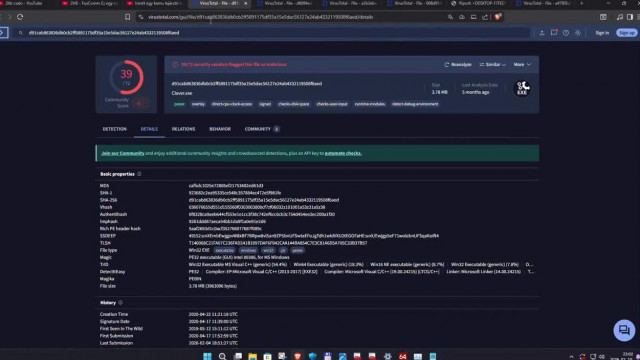This screenshot has height=360, width=640.
Task: Open File Explorer from the taskbar
Action: [x=252, y=356]
